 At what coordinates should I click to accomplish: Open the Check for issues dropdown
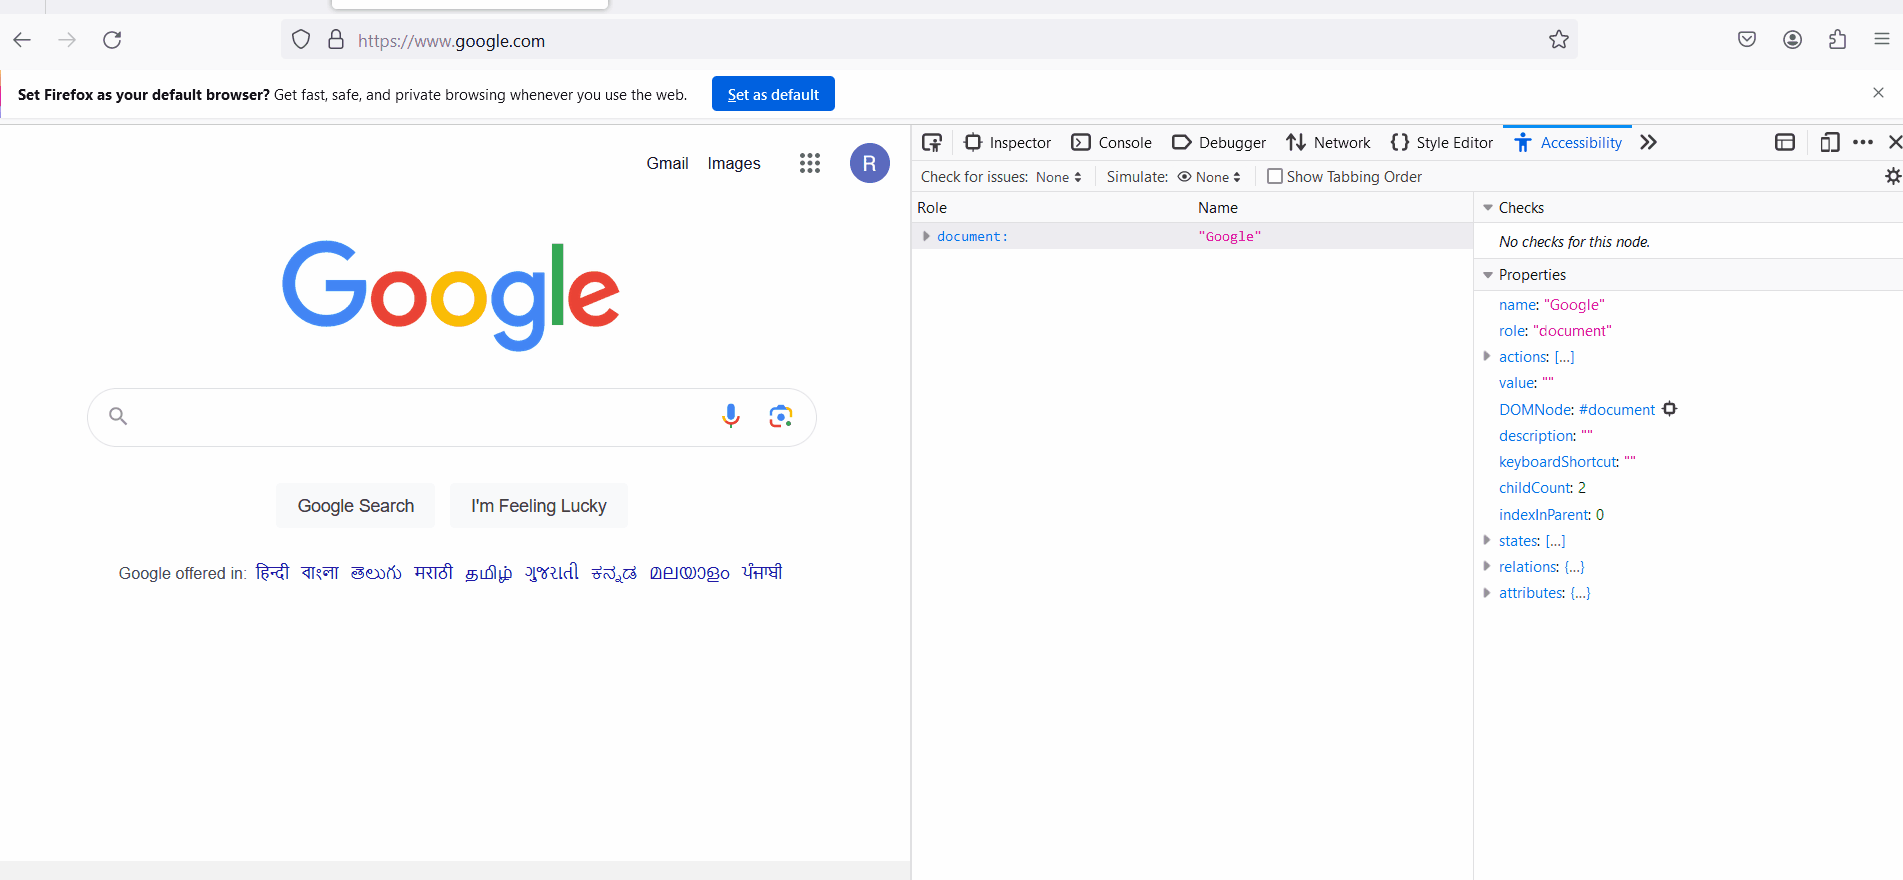(1058, 177)
